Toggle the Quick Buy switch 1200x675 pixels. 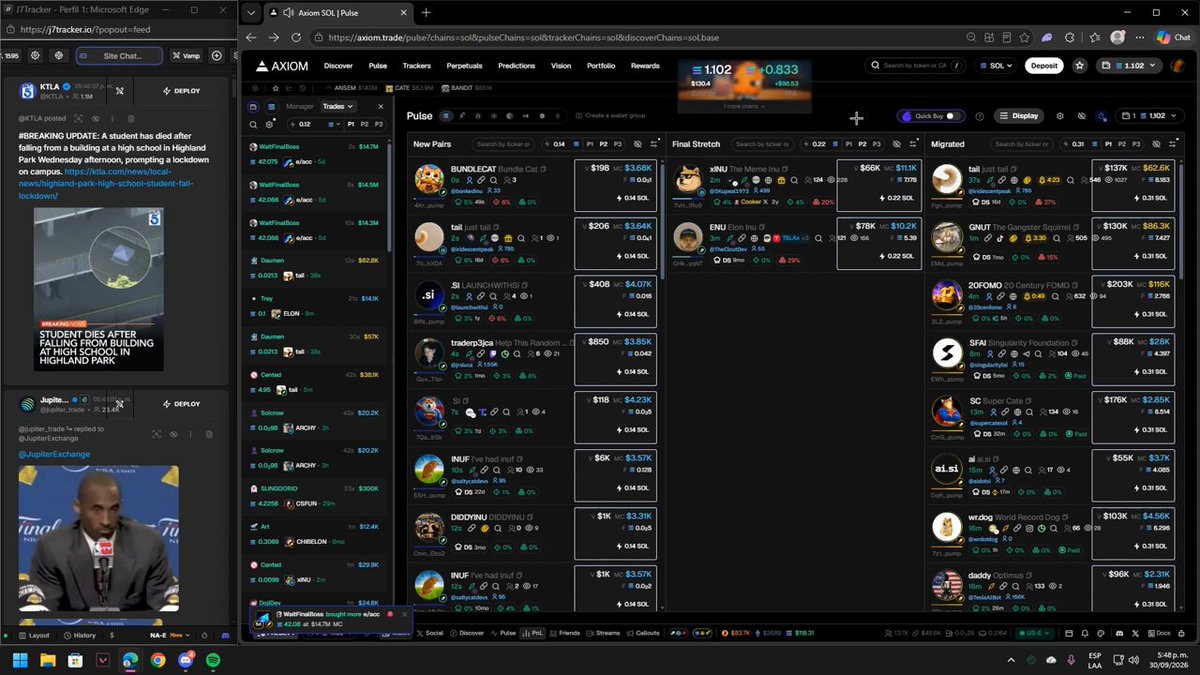[x=953, y=116]
